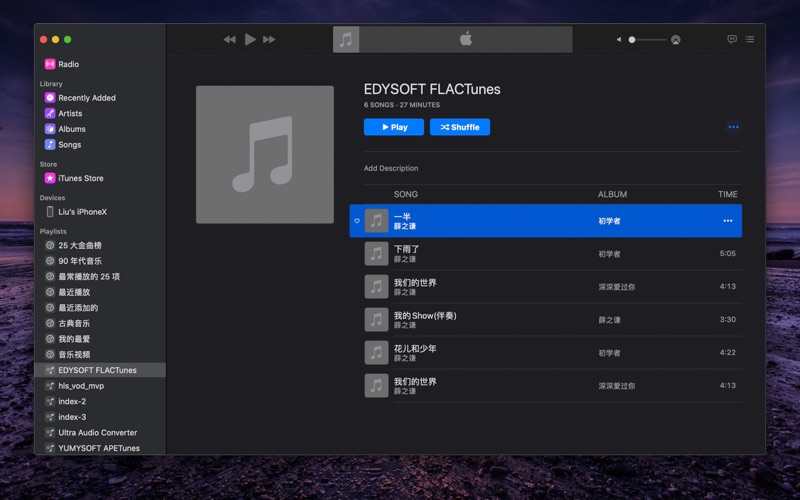Open the YUMYSOFT APETunes playlist
Image resolution: width=800 pixels, height=500 pixels.
[100, 448]
